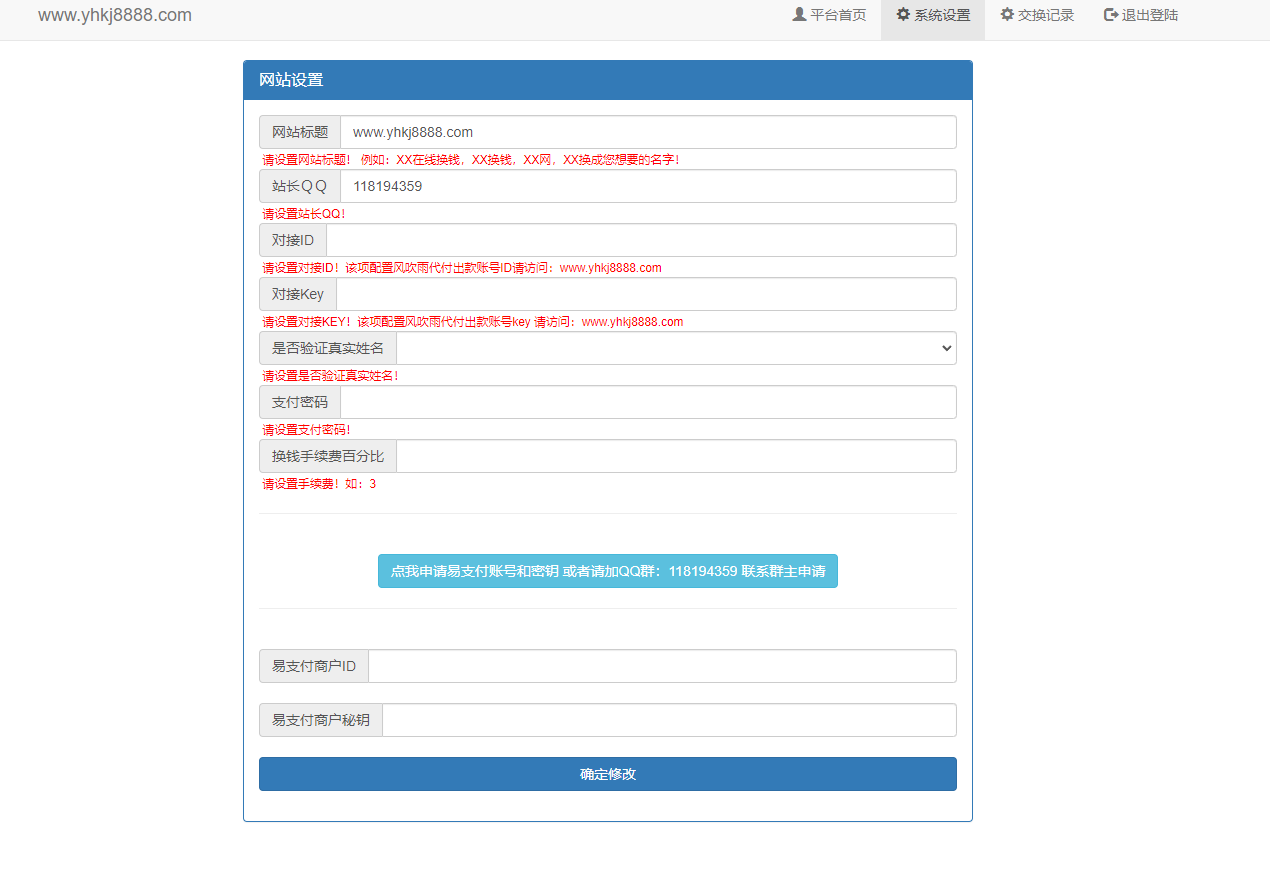The width and height of the screenshot is (1270, 875).
Task: Click the gear icon beside 交换记录
Action: click(1007, 15)
